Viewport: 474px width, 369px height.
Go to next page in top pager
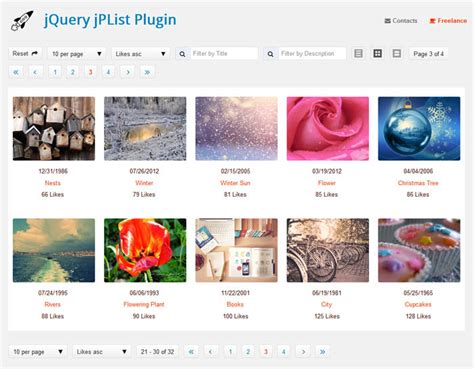(x=128, y=72)
